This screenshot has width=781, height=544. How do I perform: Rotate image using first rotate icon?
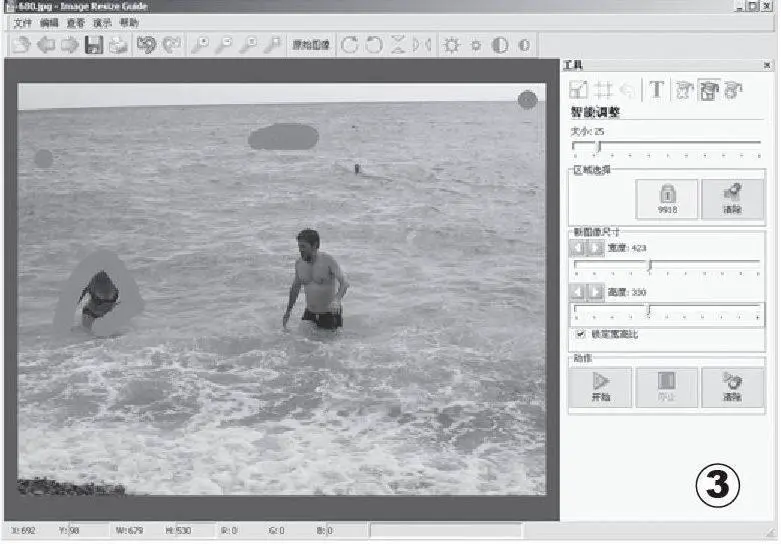pyautogui.click(x=349, y=45)
